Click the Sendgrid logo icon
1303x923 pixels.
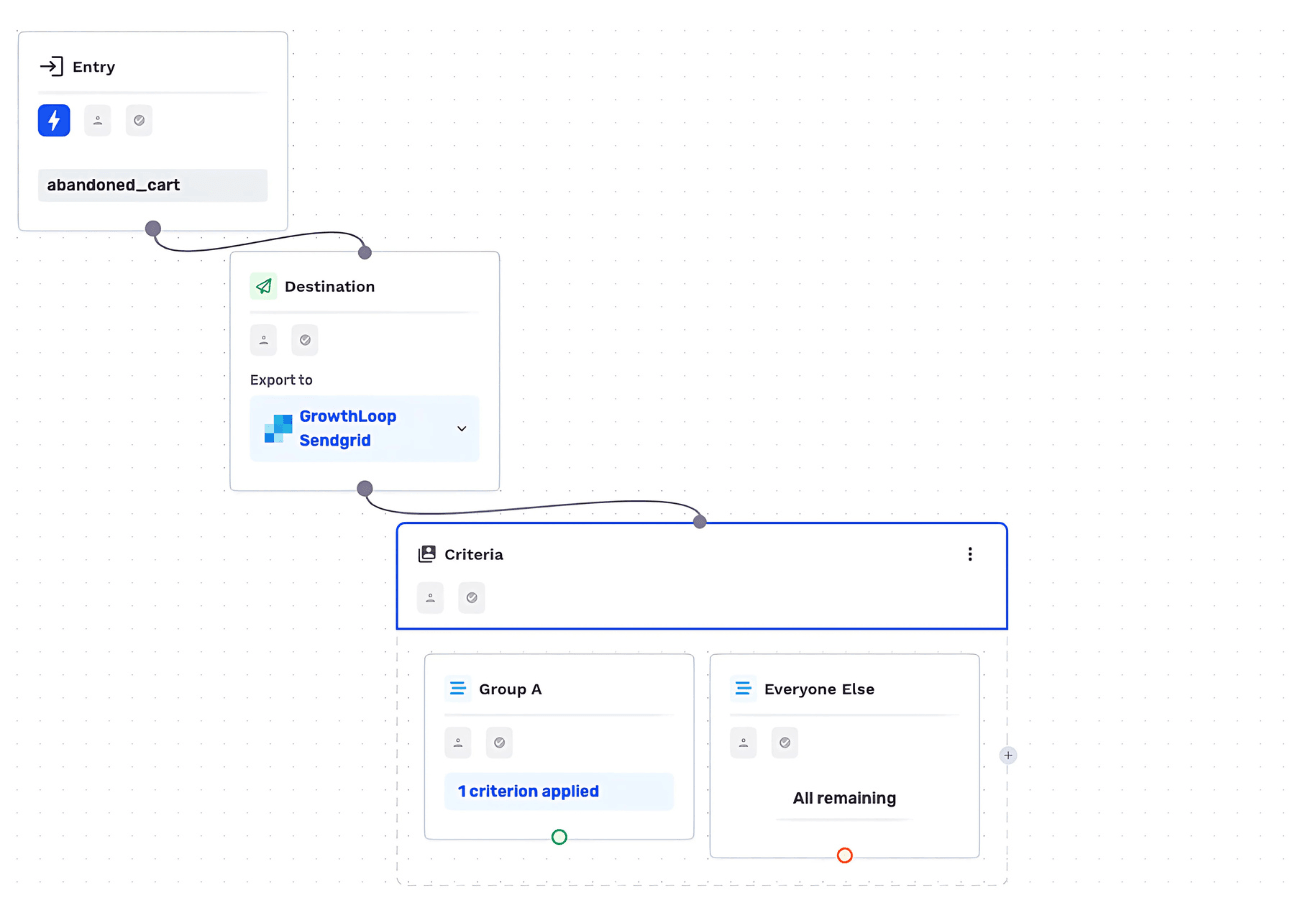[278, 428]
